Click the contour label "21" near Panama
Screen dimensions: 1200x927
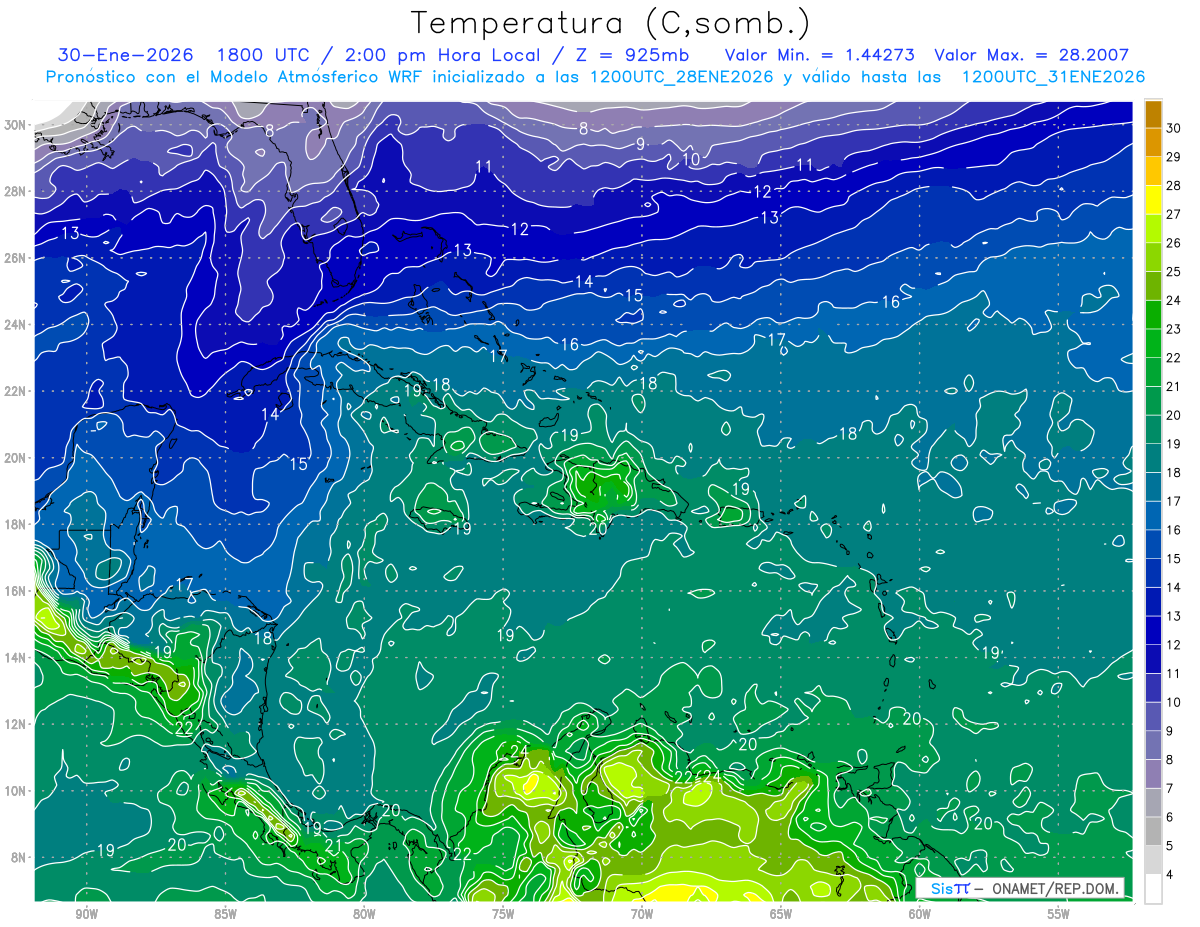click(x=333, y=845)
